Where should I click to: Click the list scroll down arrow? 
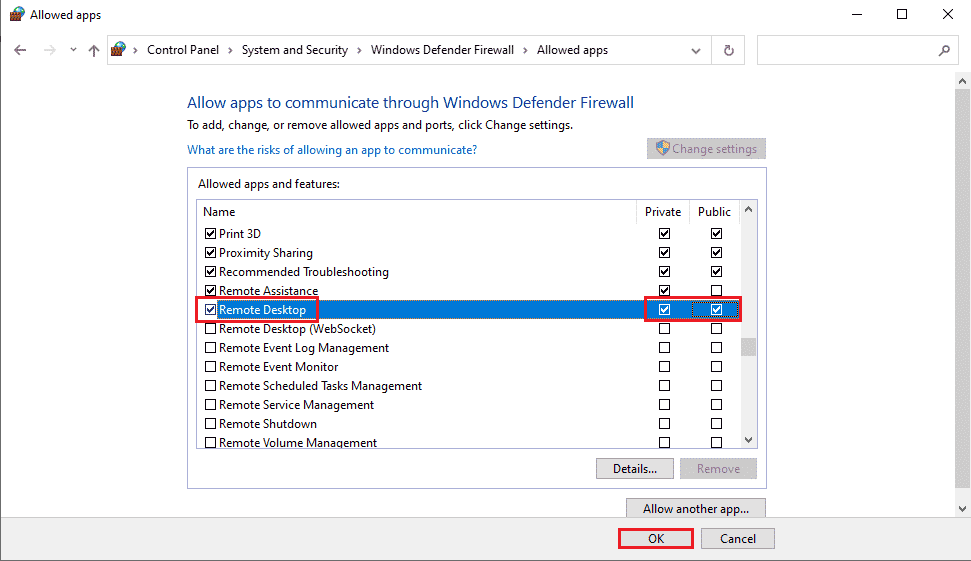point(748,440)
